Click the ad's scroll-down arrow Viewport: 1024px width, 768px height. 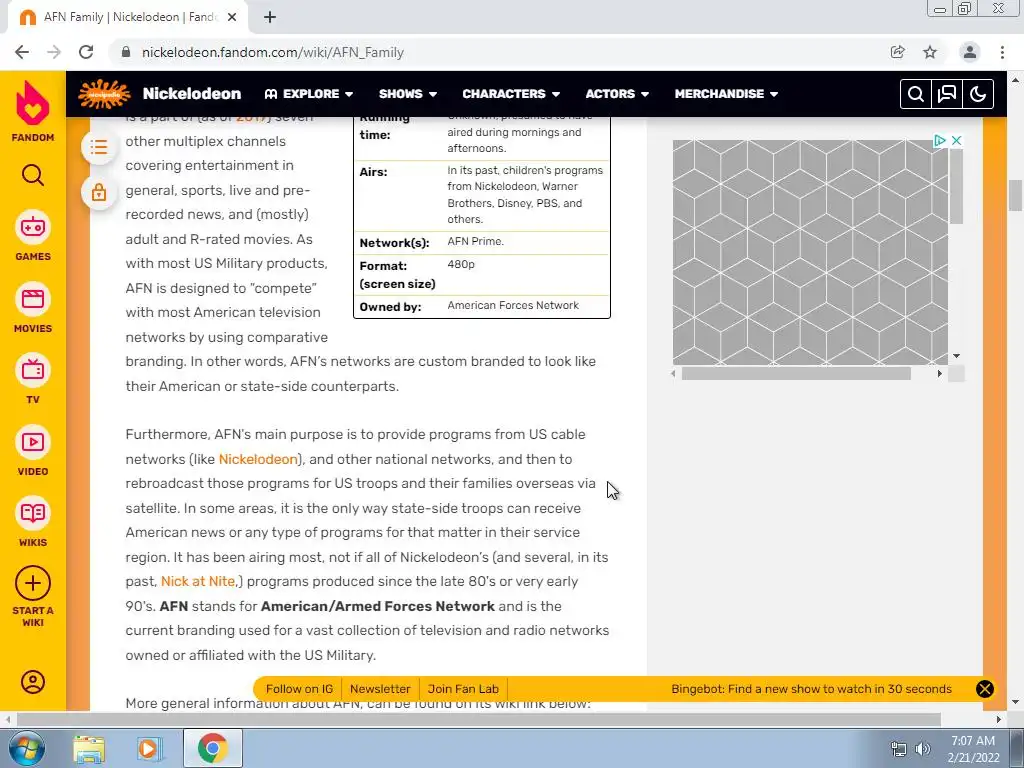point(956,357)
